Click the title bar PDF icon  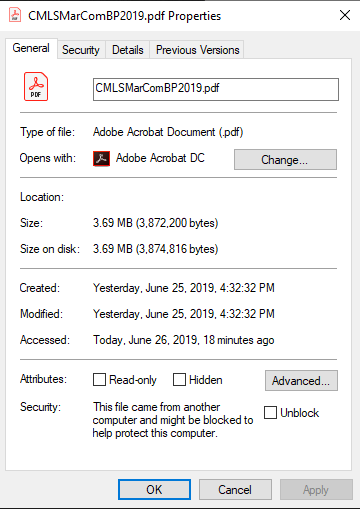(x=15, y=15)
